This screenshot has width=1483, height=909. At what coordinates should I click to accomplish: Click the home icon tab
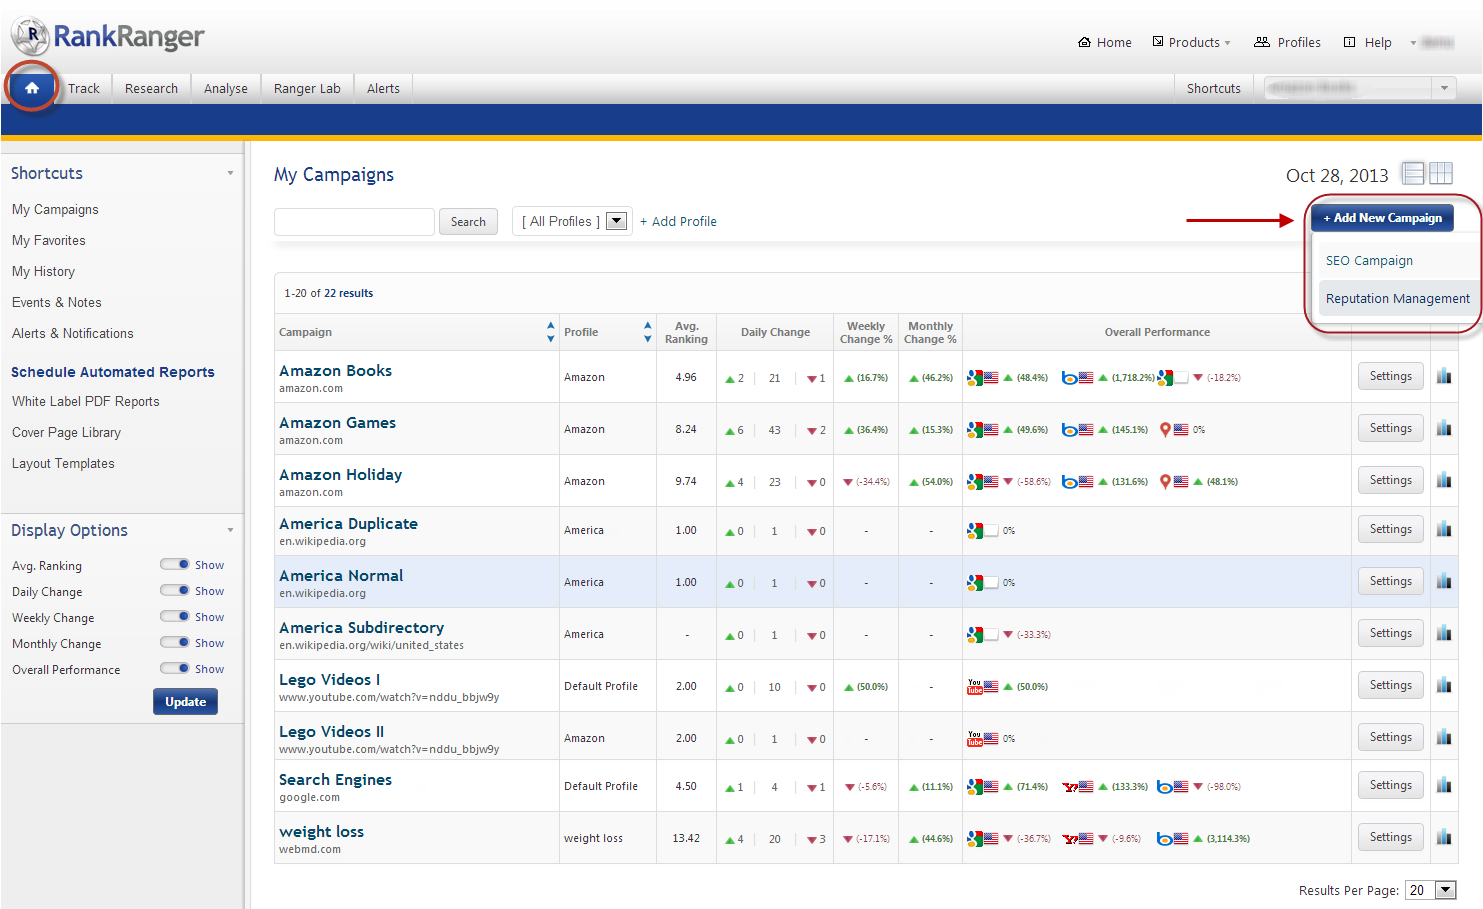coord(32,88)
